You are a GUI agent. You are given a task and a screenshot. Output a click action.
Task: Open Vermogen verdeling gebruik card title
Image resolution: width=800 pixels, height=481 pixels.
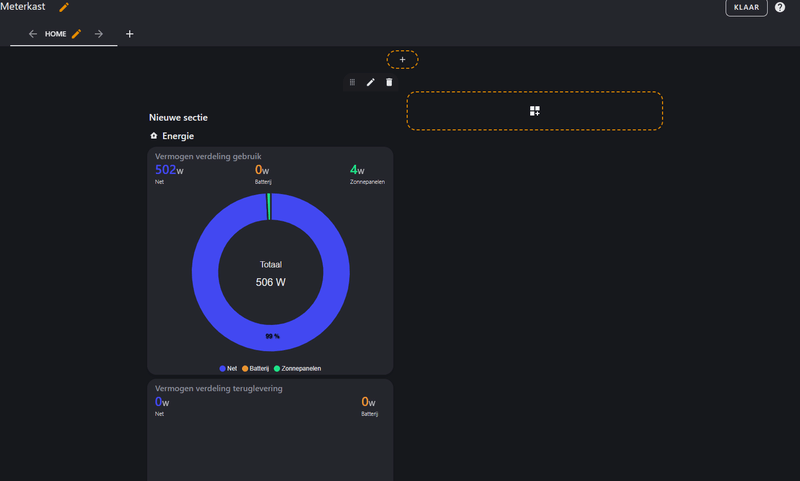[208, 157]
